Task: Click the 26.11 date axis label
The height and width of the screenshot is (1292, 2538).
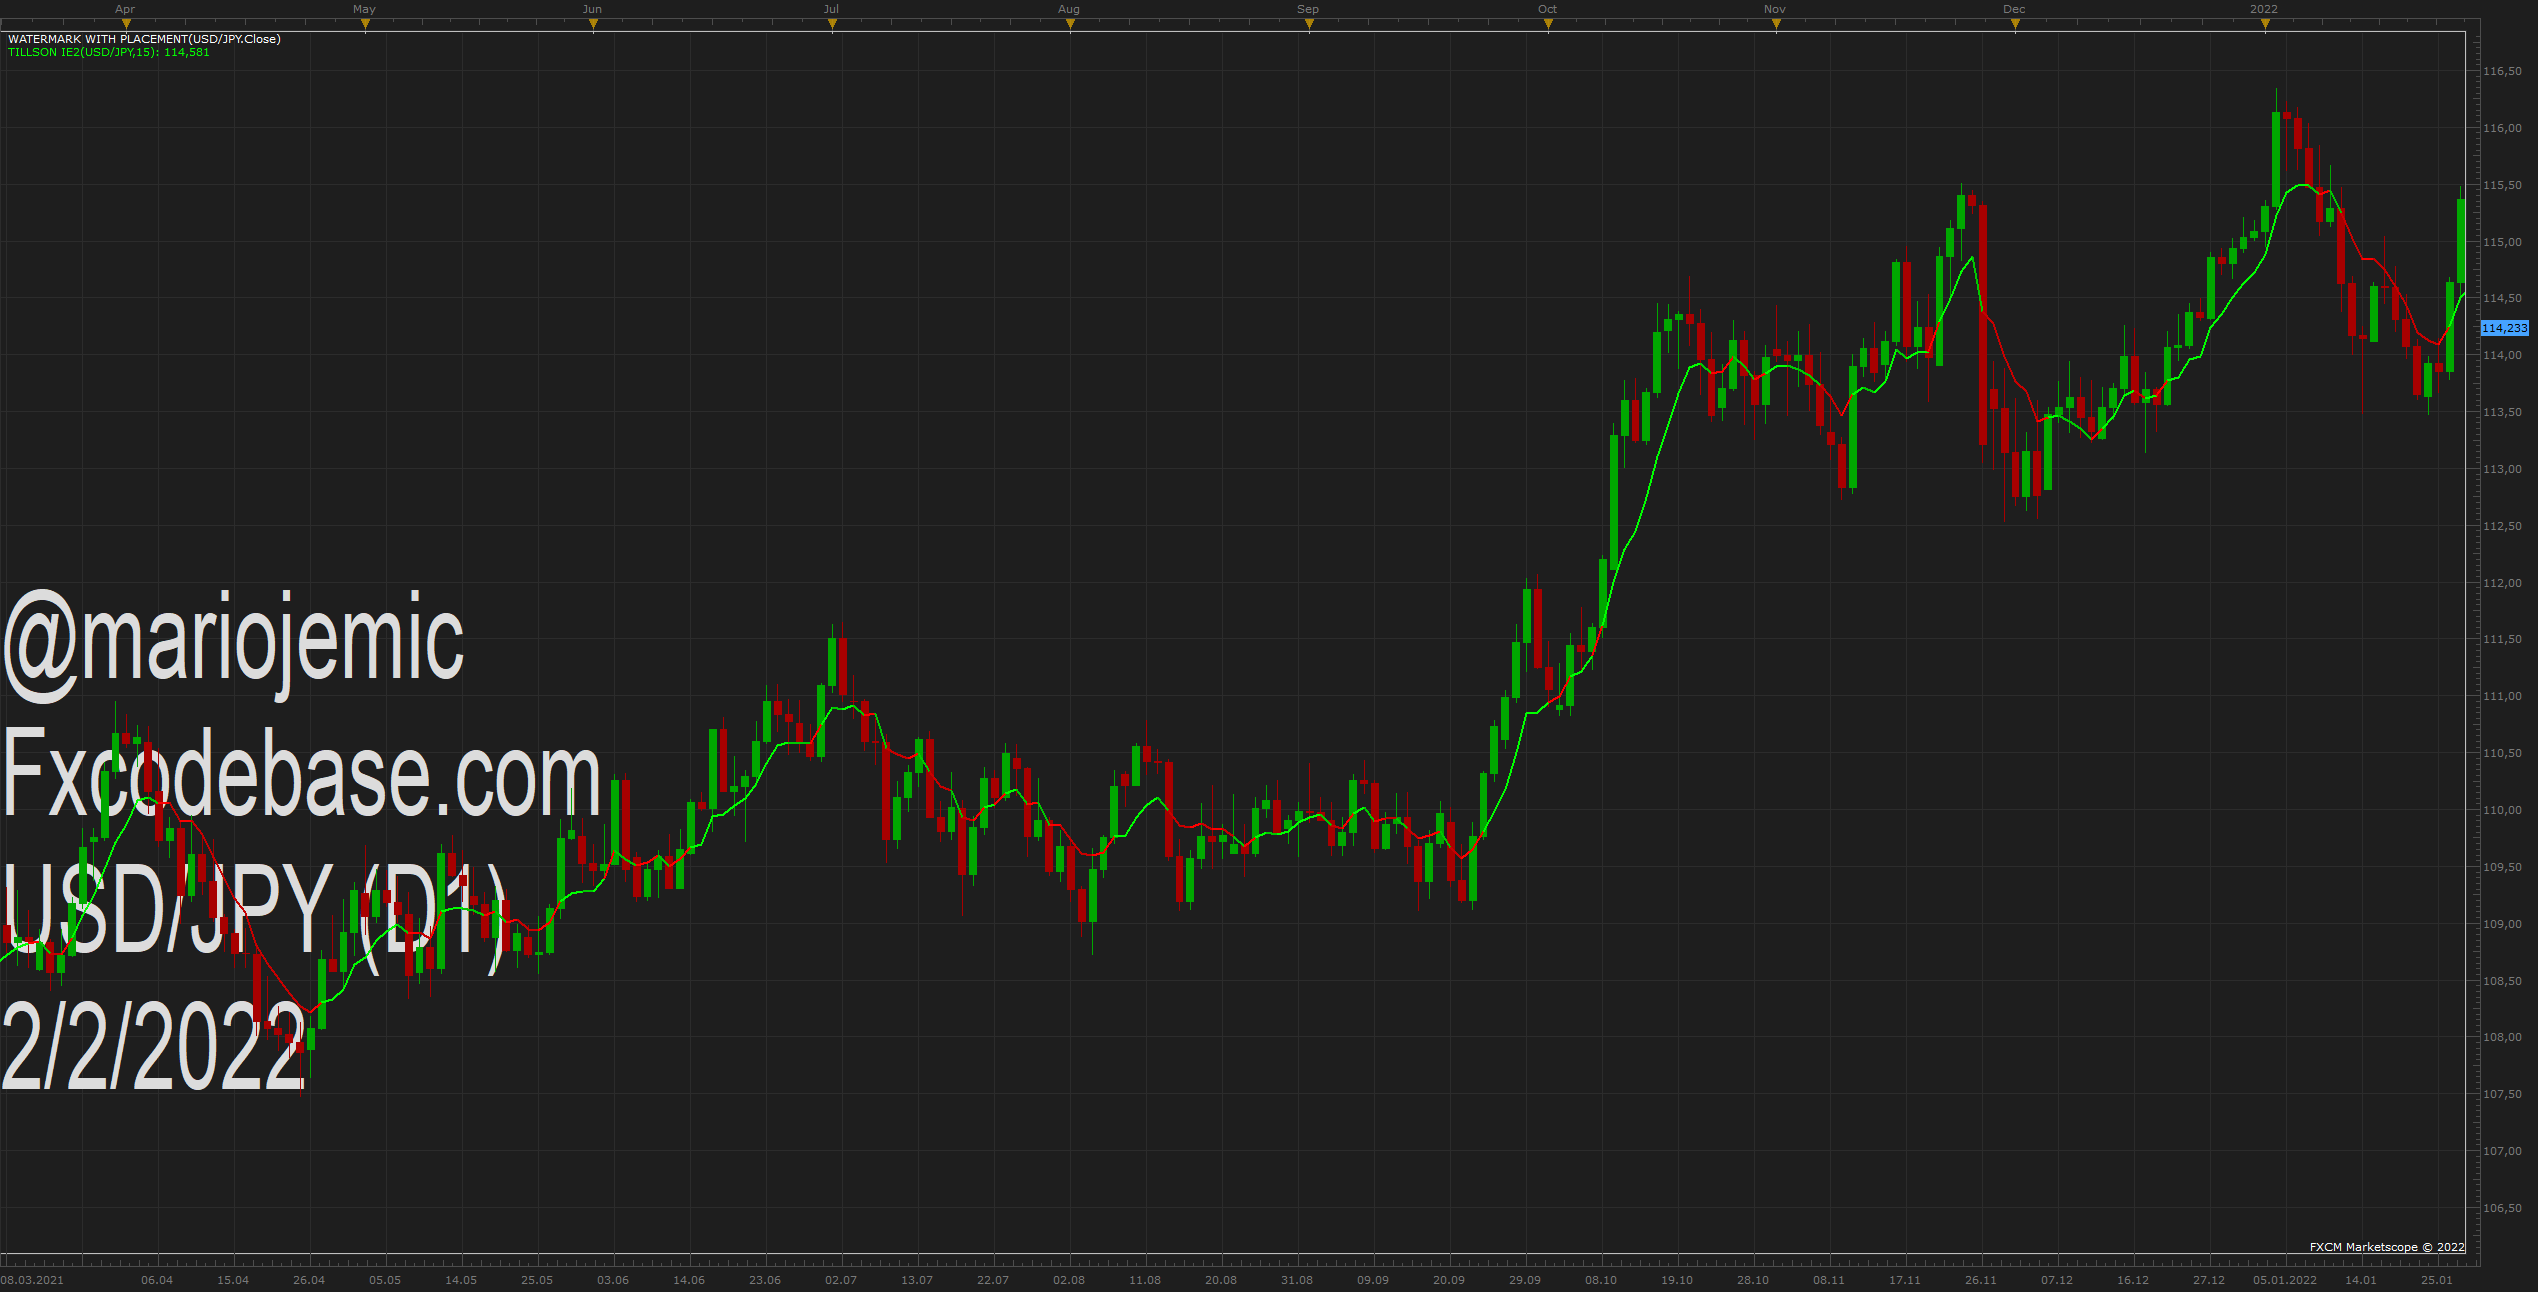Action: click(x=1981, y=1280)
